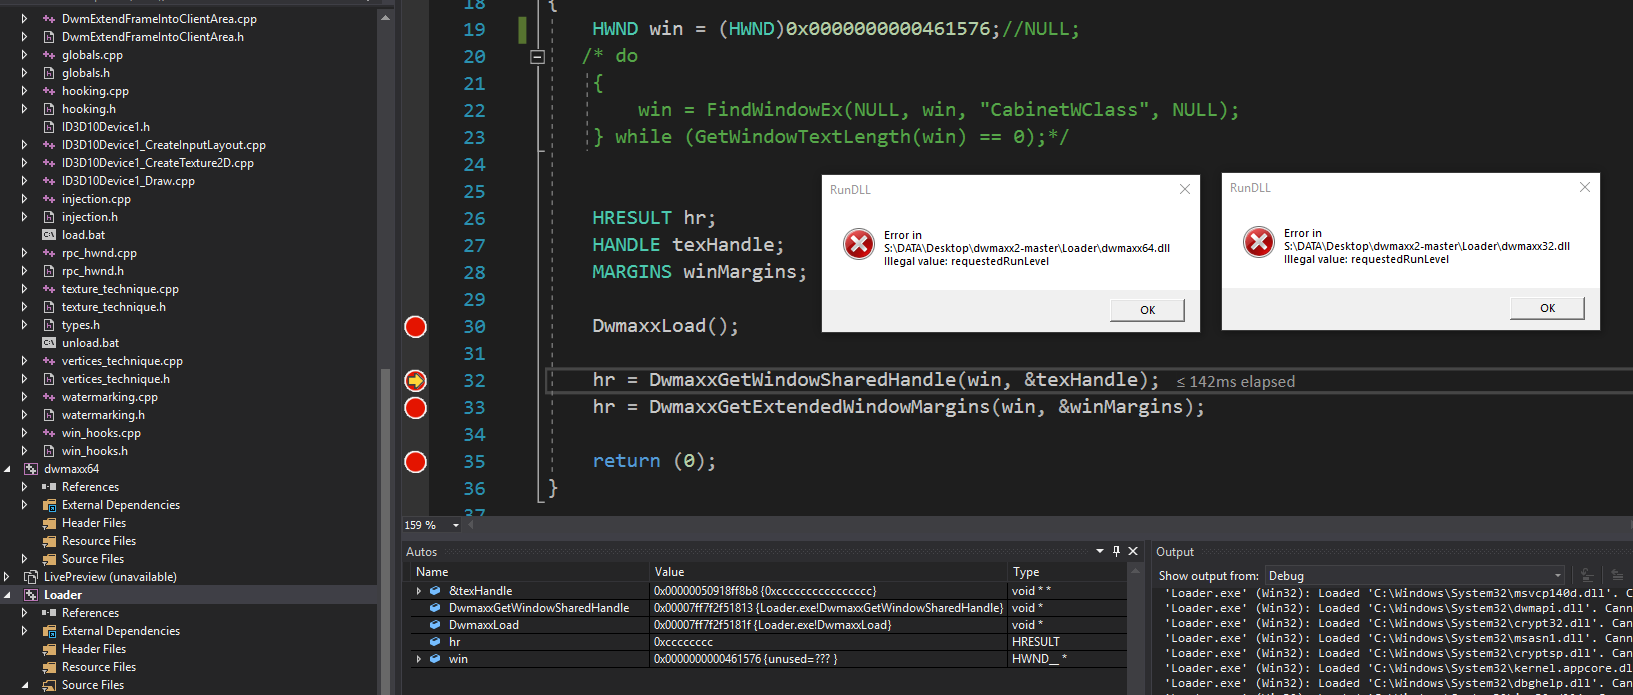Click the Solution Explorer scroll-up arrow
The image size is (1633, 695).
click(x=385, y=17)
